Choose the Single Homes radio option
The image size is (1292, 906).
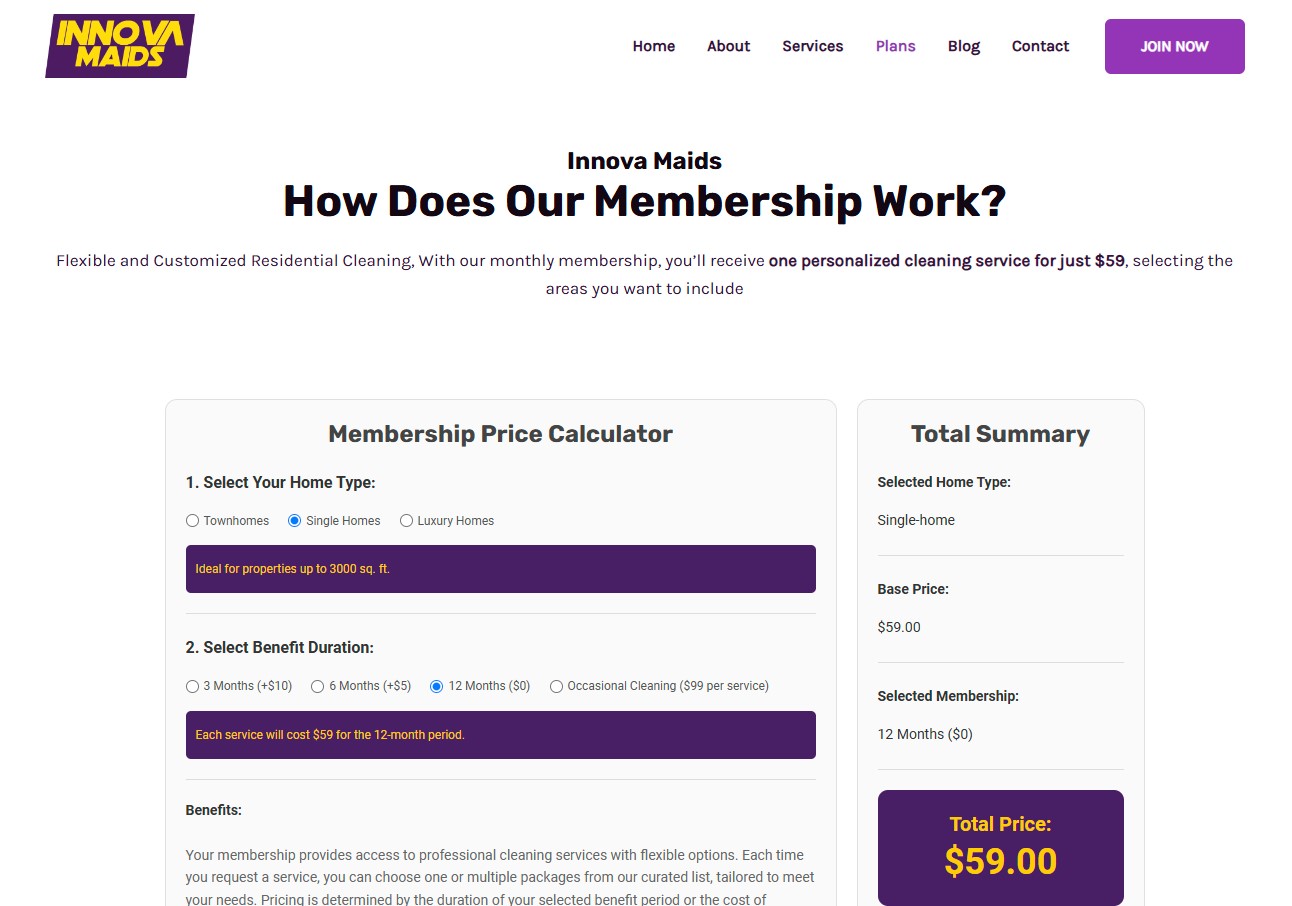[295, 521]
